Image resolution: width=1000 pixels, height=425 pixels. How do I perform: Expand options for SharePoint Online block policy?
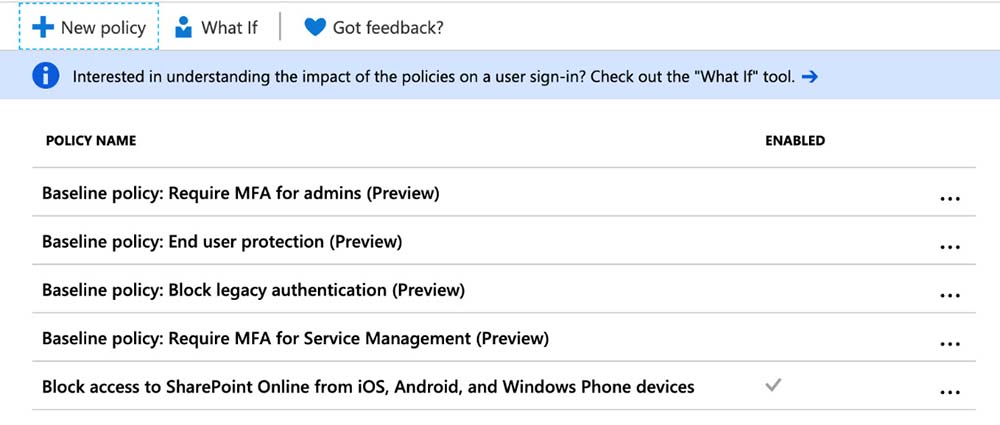coord(950,392)
